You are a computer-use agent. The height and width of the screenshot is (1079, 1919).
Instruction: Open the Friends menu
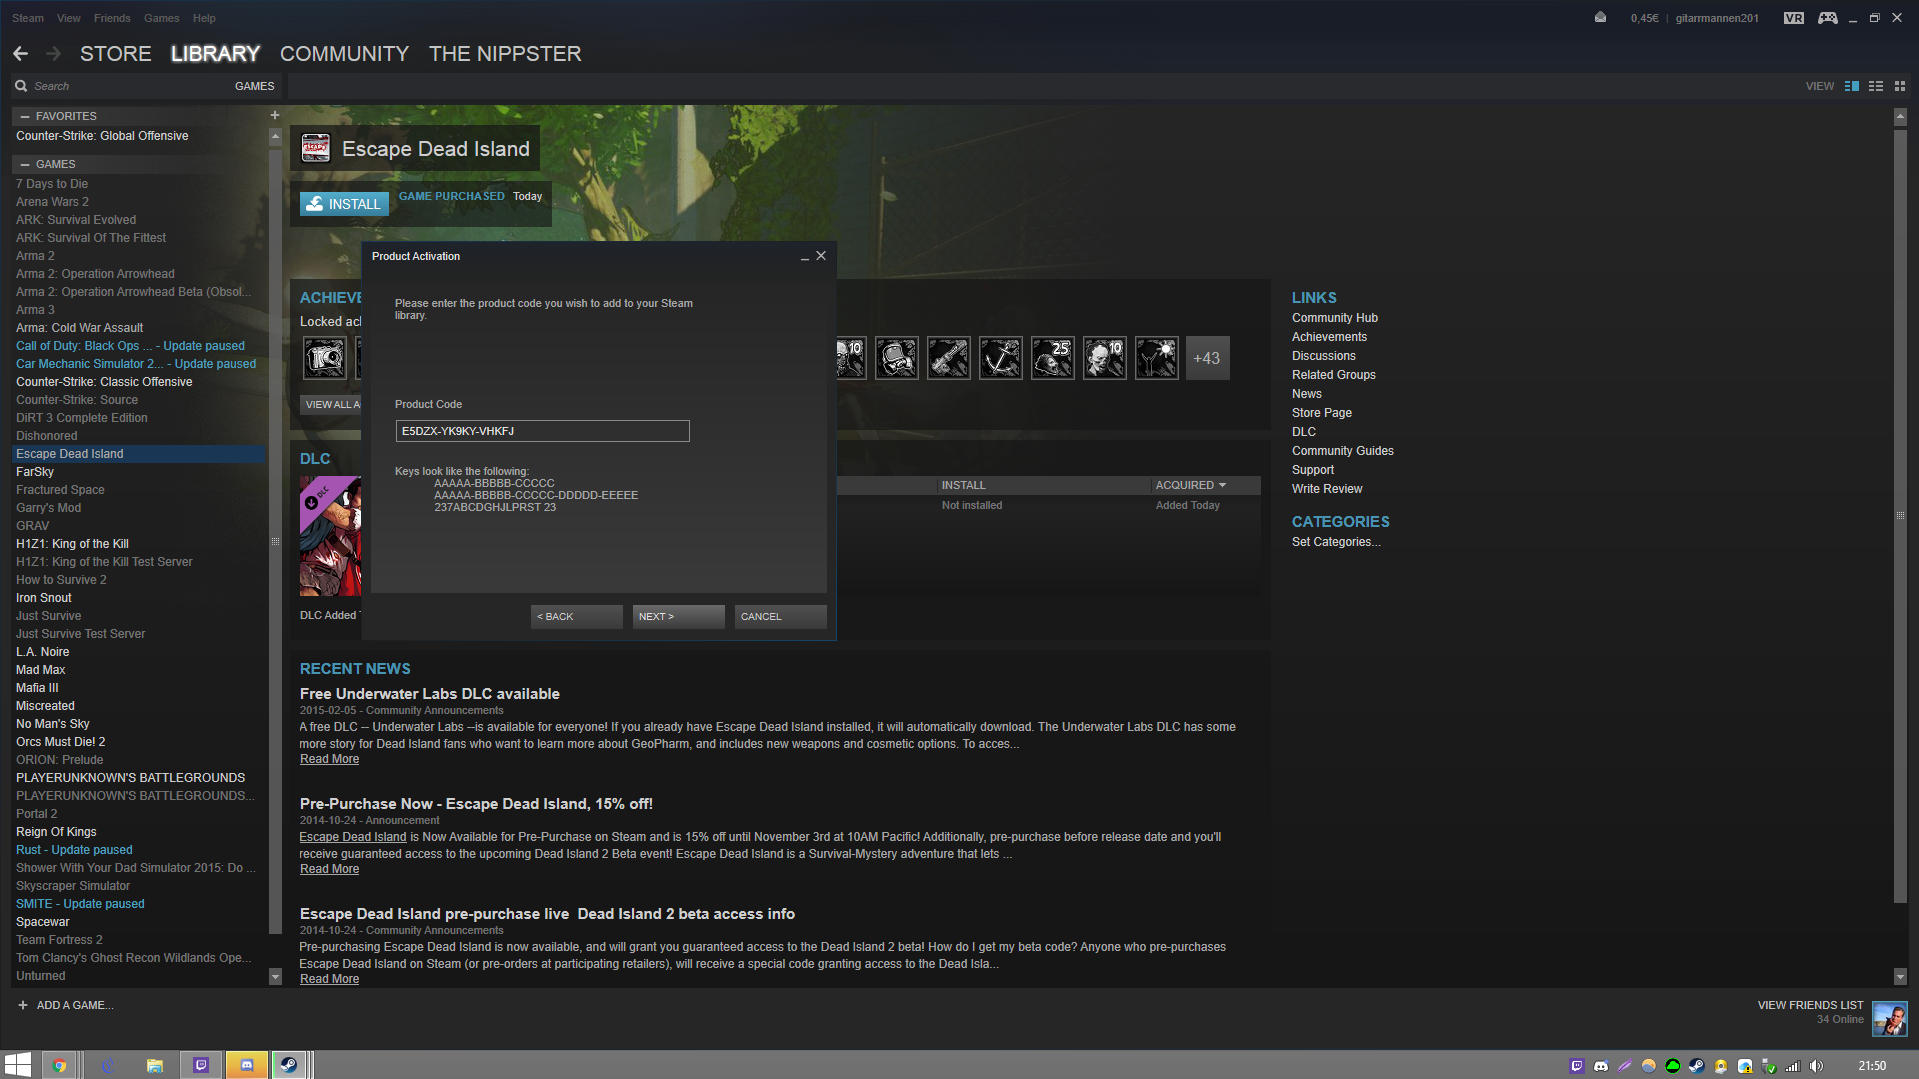pyautogui.click(x=112, y=18)
